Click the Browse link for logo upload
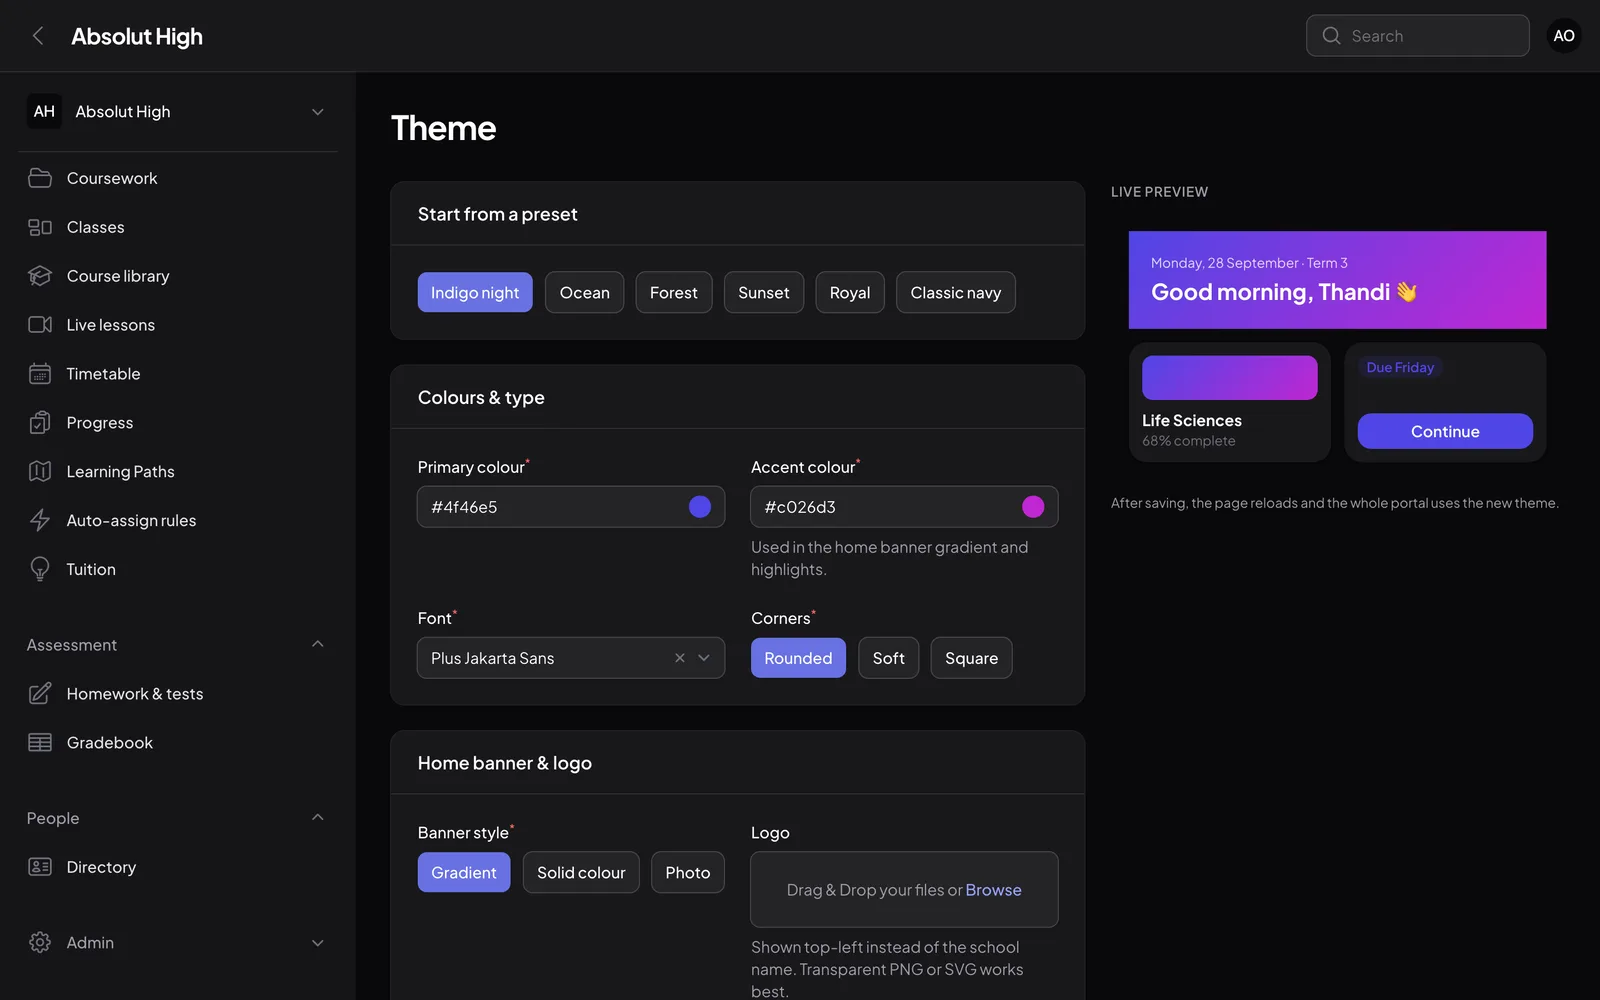 993,890
